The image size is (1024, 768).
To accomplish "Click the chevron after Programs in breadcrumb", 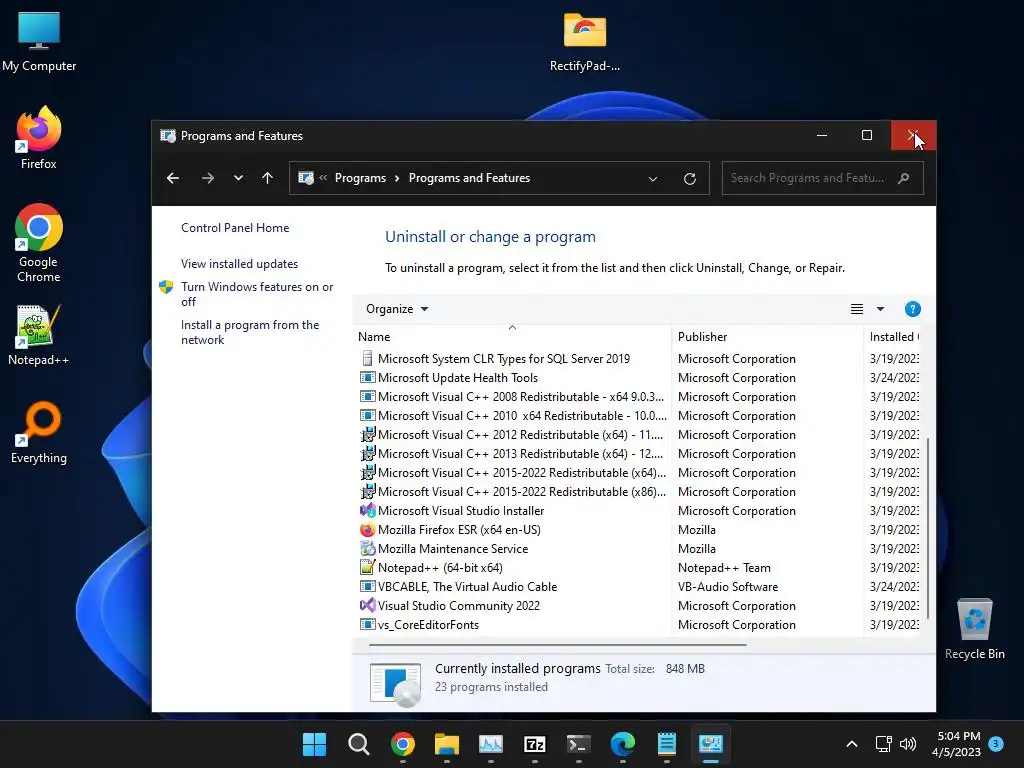I will click(397, 178).
